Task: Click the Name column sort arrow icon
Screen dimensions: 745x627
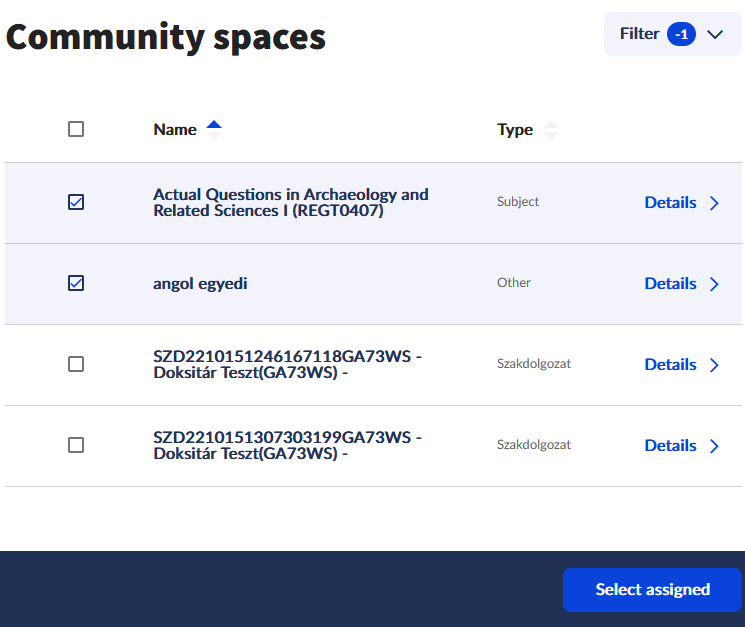Action: [x=214, y=130]
